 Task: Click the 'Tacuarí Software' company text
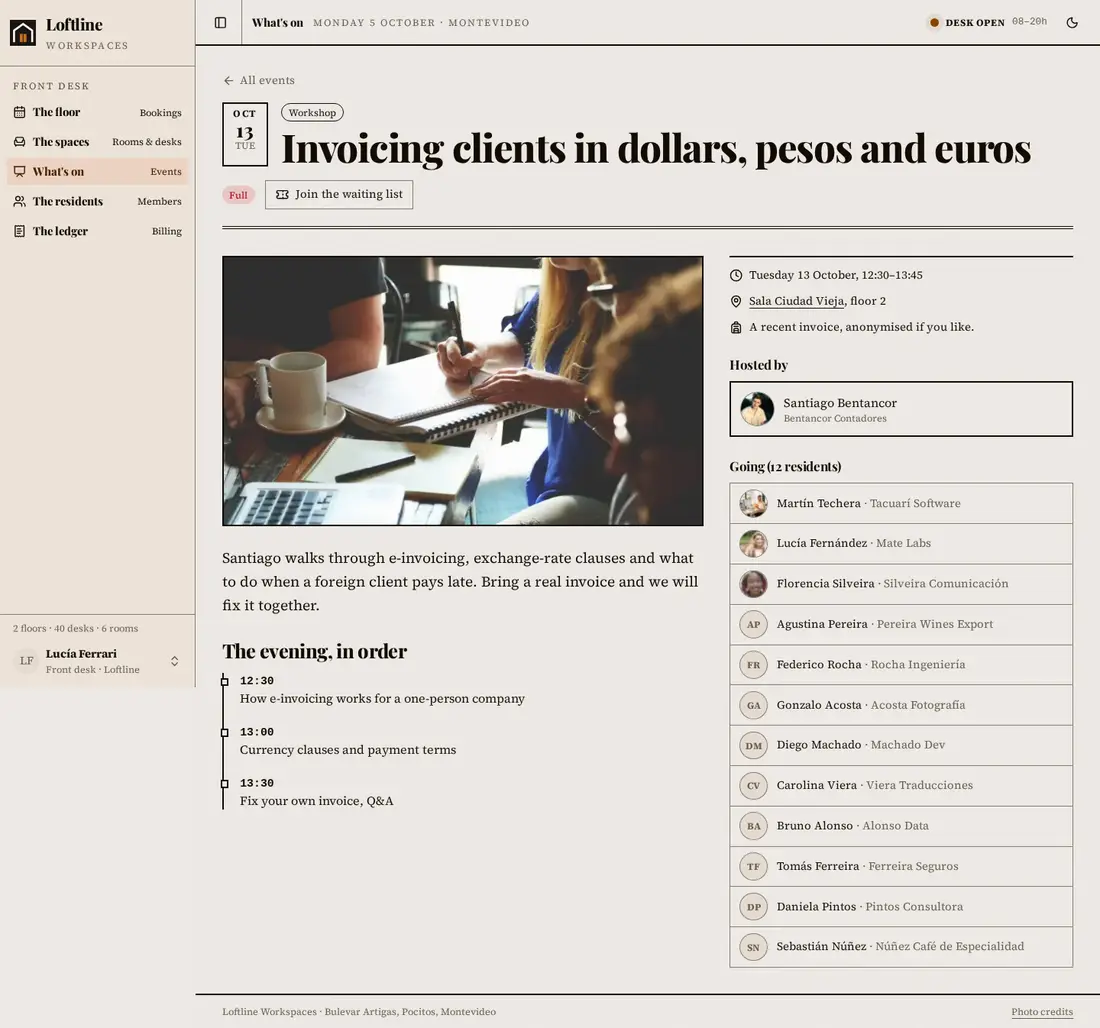pyautogui.click(x=915, y=503)
